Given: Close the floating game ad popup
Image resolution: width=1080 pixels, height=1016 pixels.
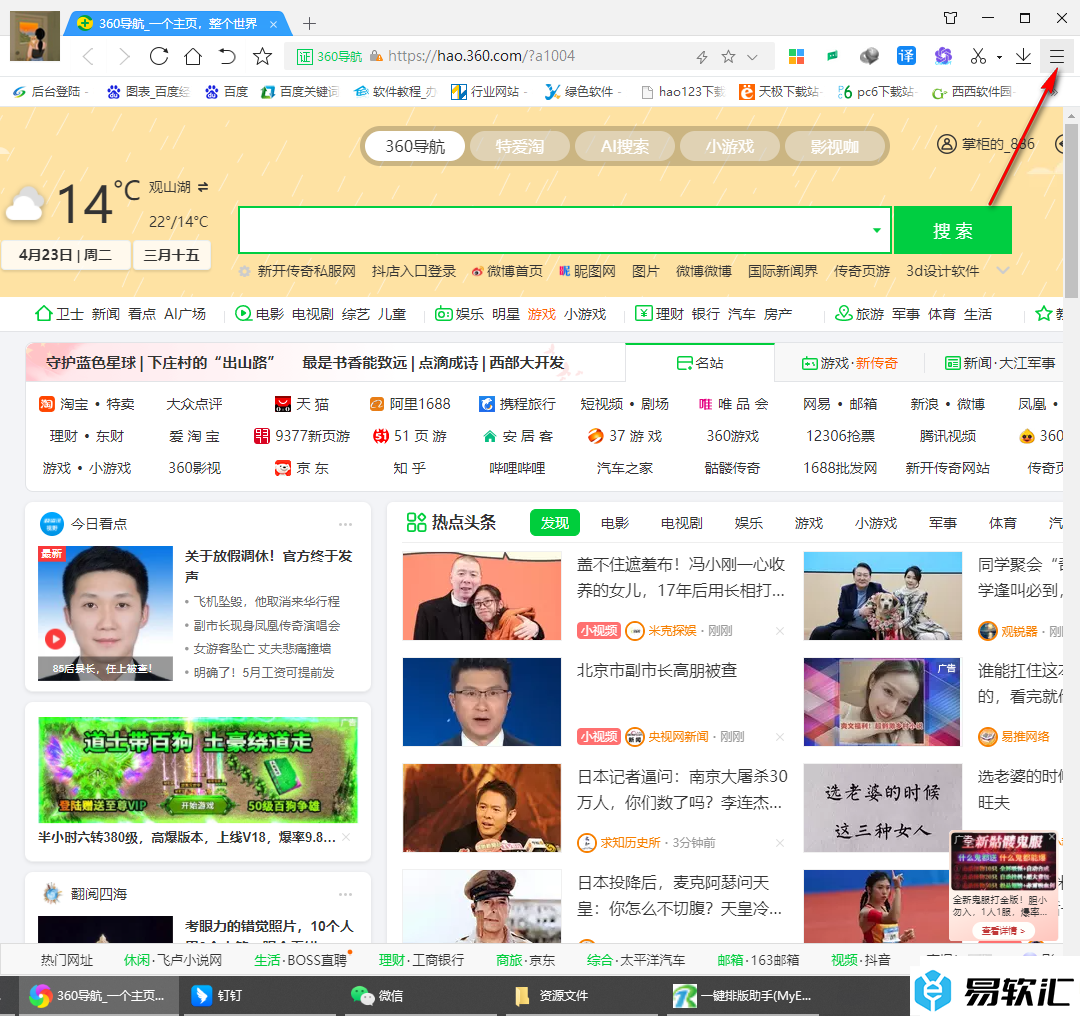Looking at the screenshot, I should coord(1052,838).
